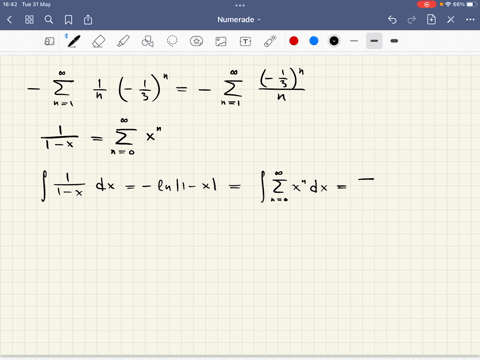
Task: Open the more options ellipsis menu
Action: pos(470,20)
